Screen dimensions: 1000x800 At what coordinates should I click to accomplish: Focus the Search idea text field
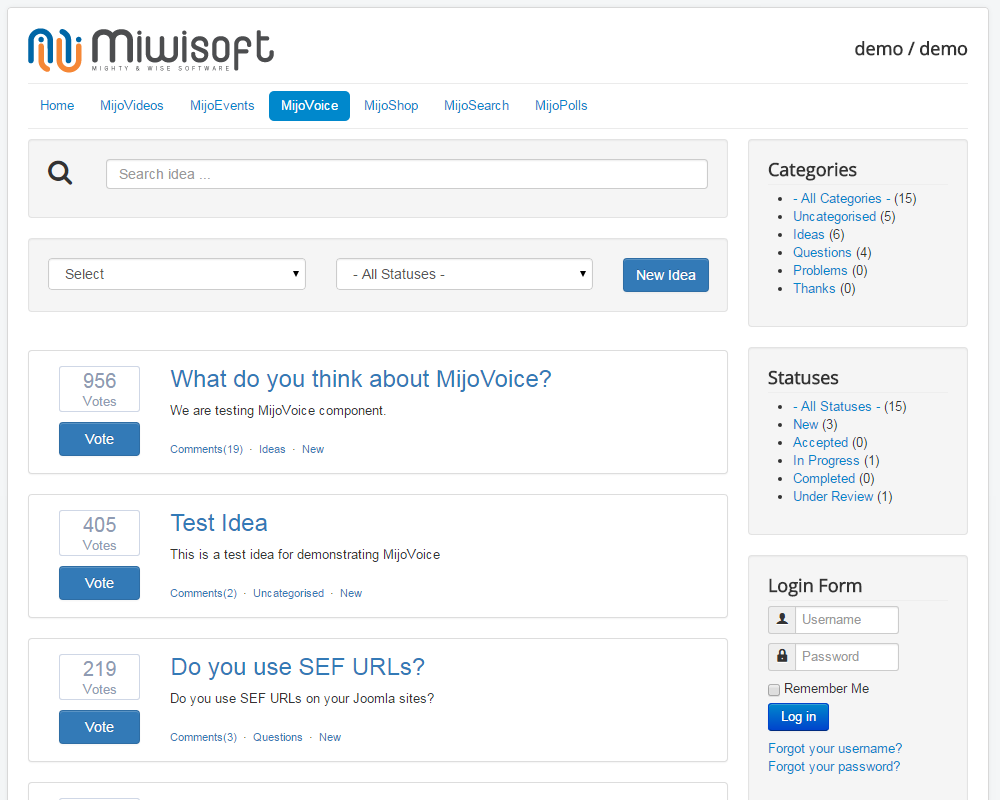(406, 174)
